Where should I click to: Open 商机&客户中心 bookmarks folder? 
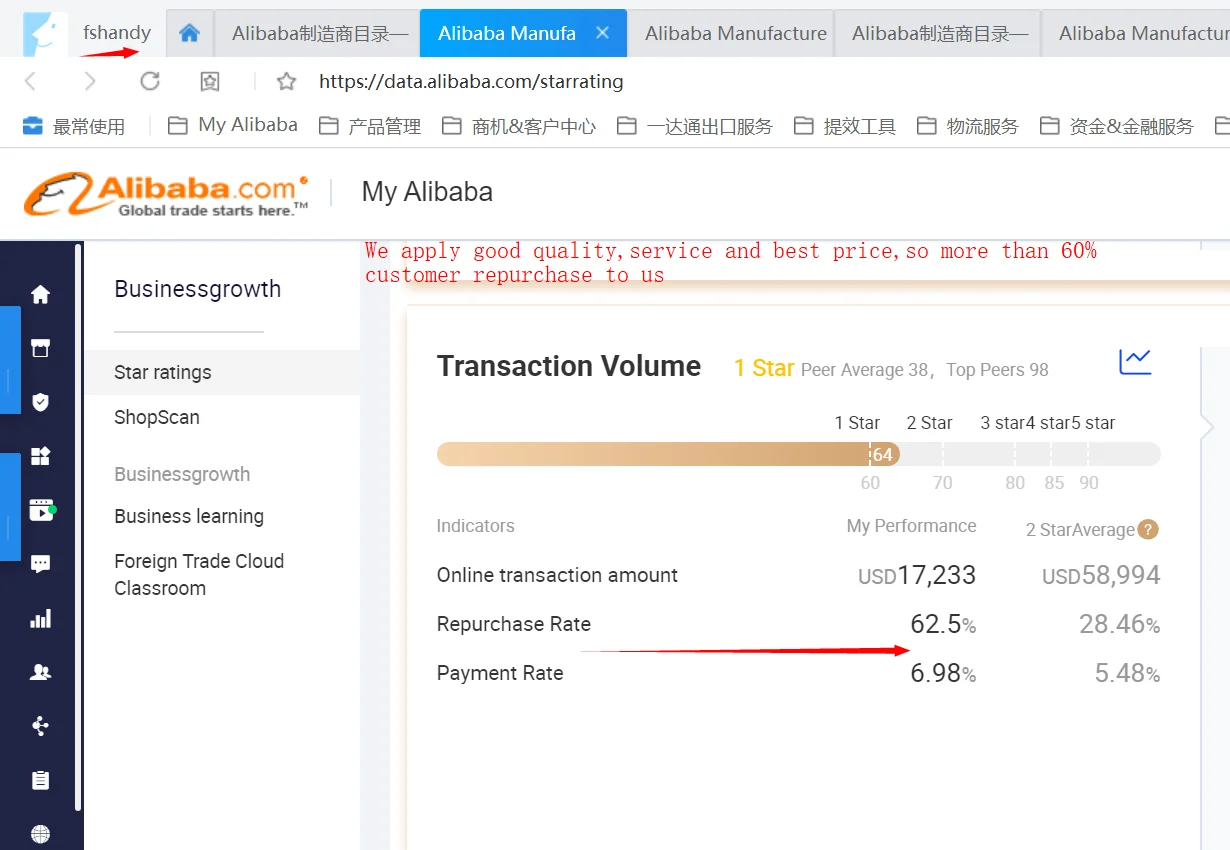point(519,126)
